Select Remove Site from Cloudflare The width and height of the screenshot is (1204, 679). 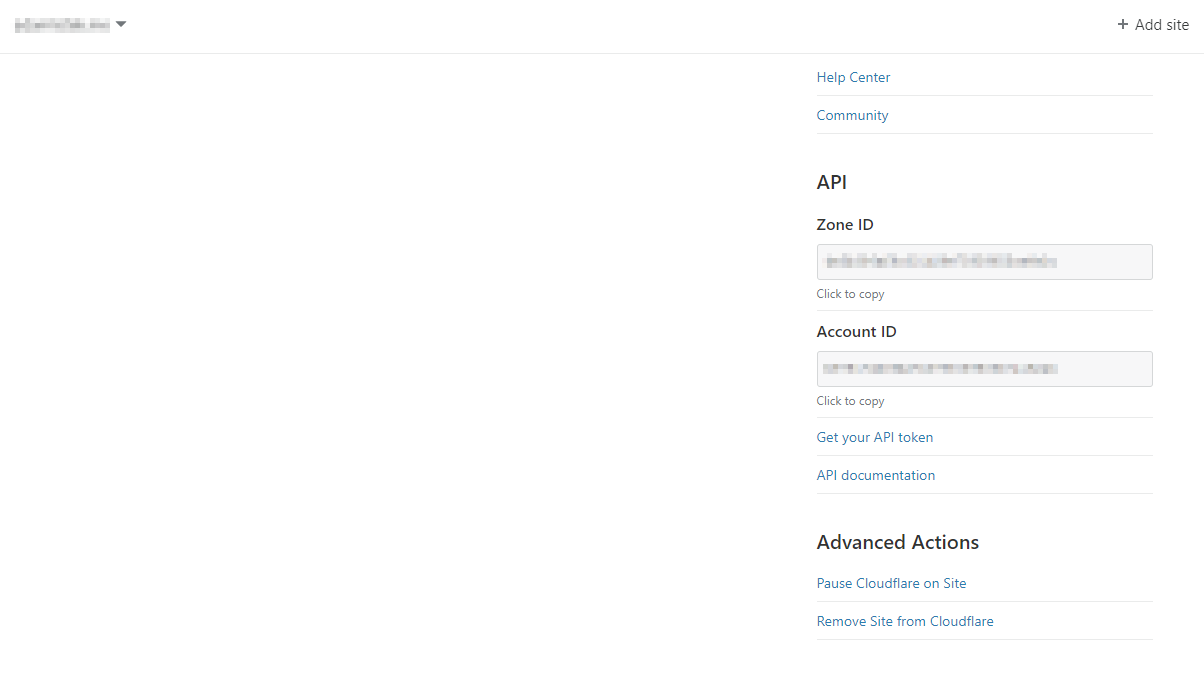click(905, 621)
